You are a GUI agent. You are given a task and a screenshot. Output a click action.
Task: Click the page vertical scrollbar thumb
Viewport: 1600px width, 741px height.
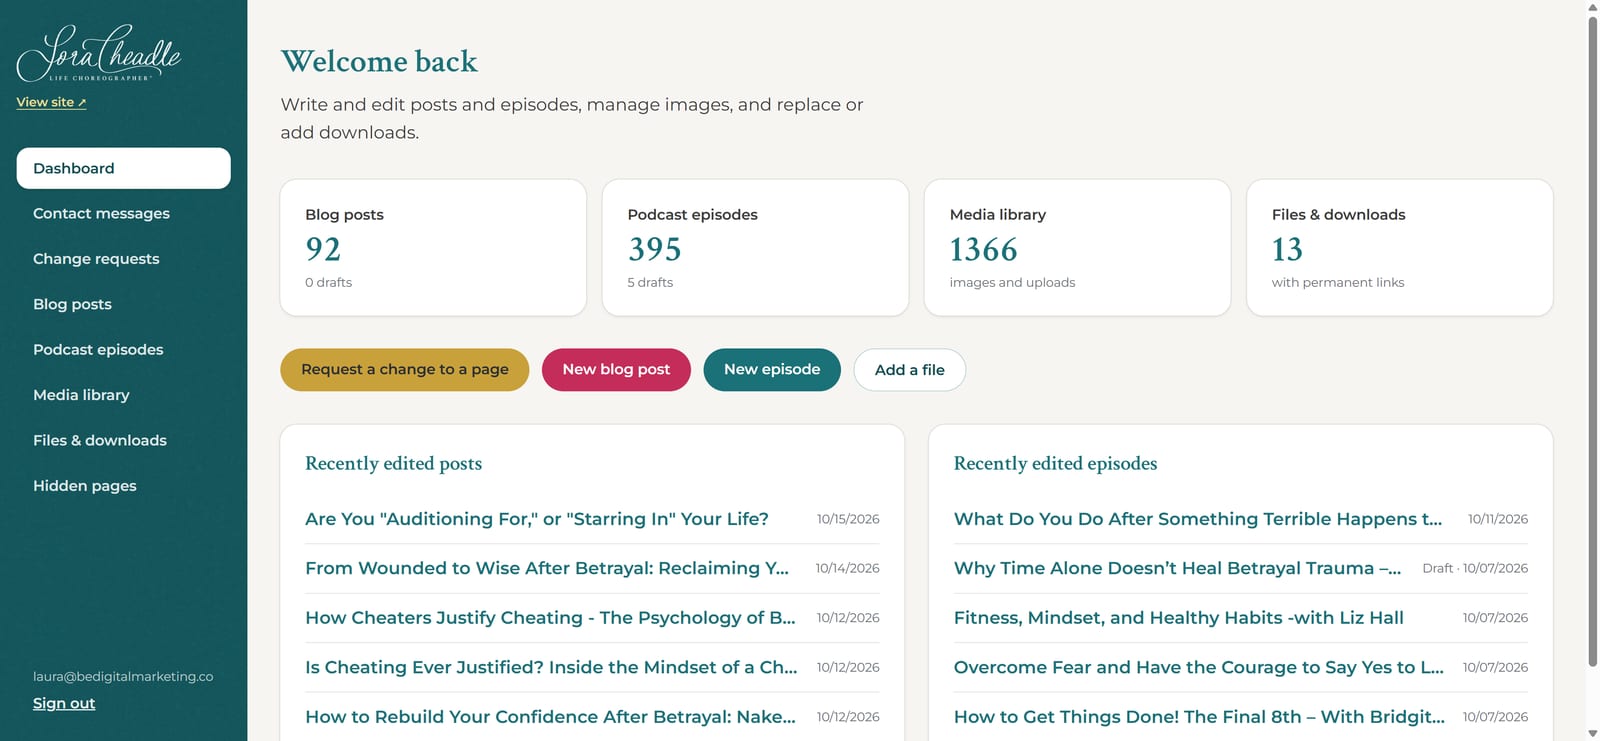[1593, 340]
